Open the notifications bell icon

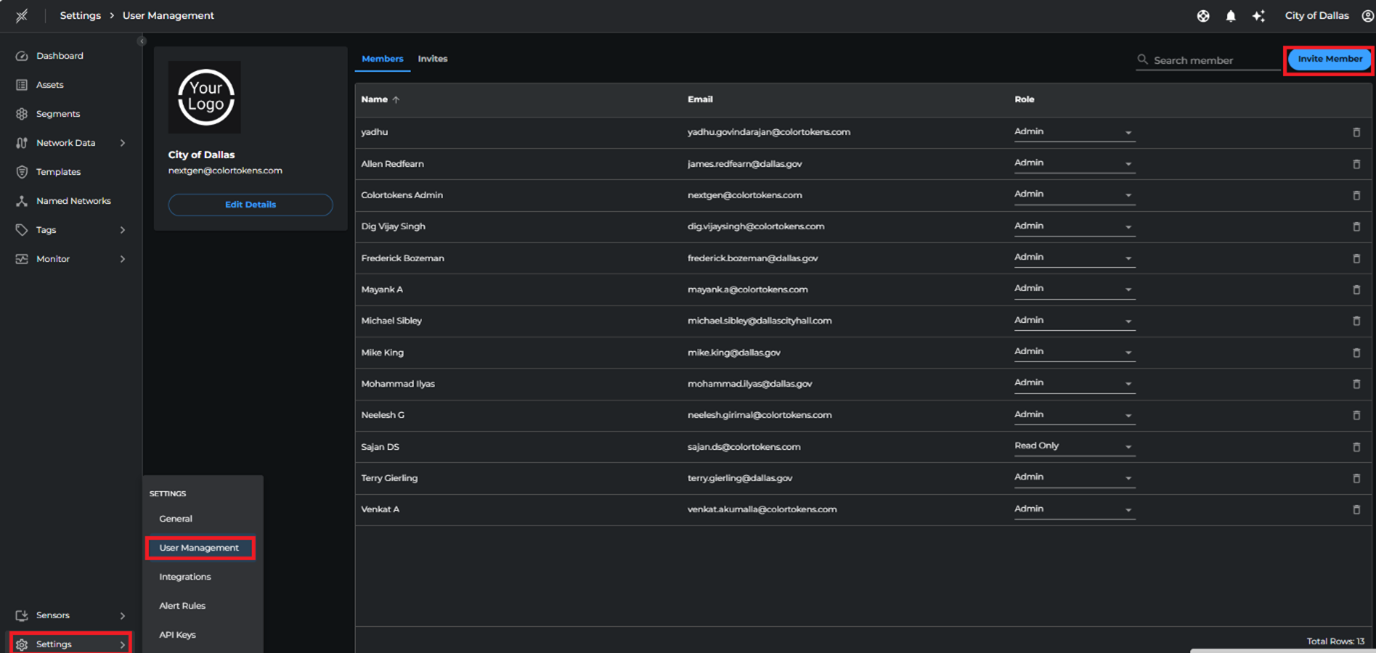1231,16
